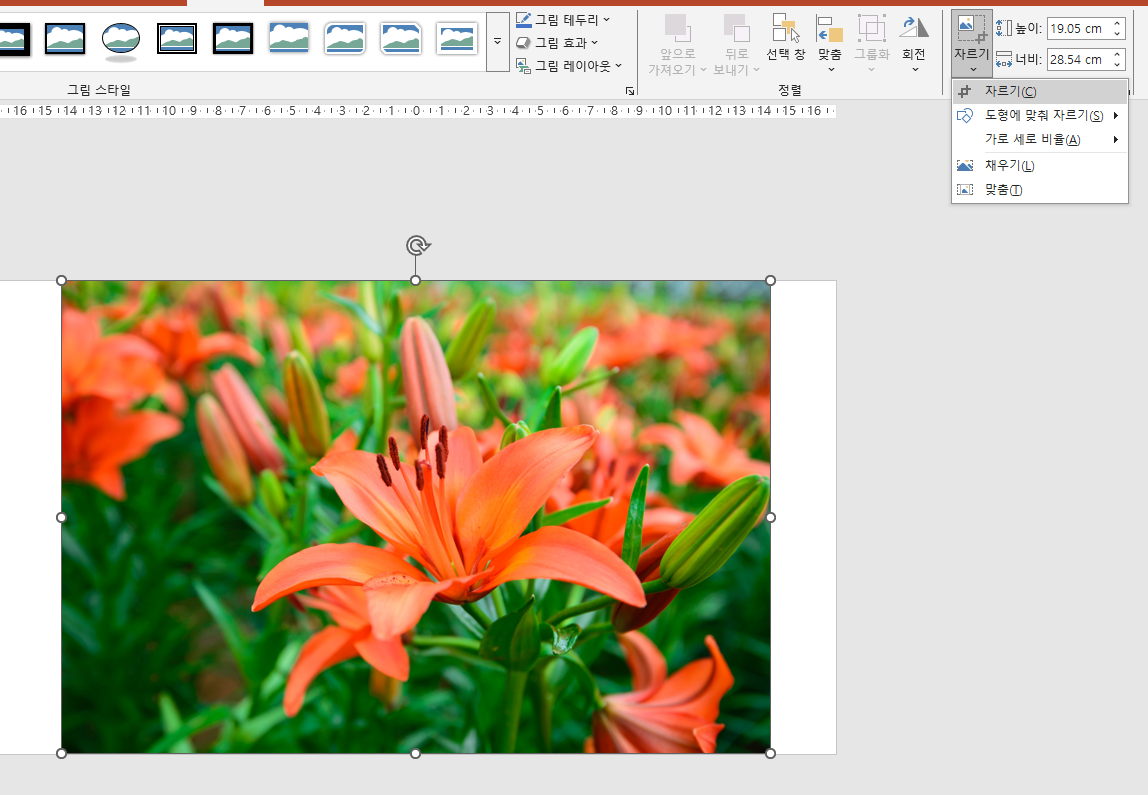Open the 회전 (rotate) dropdown
Screen dimensions: 1148x795
(914, 44)
